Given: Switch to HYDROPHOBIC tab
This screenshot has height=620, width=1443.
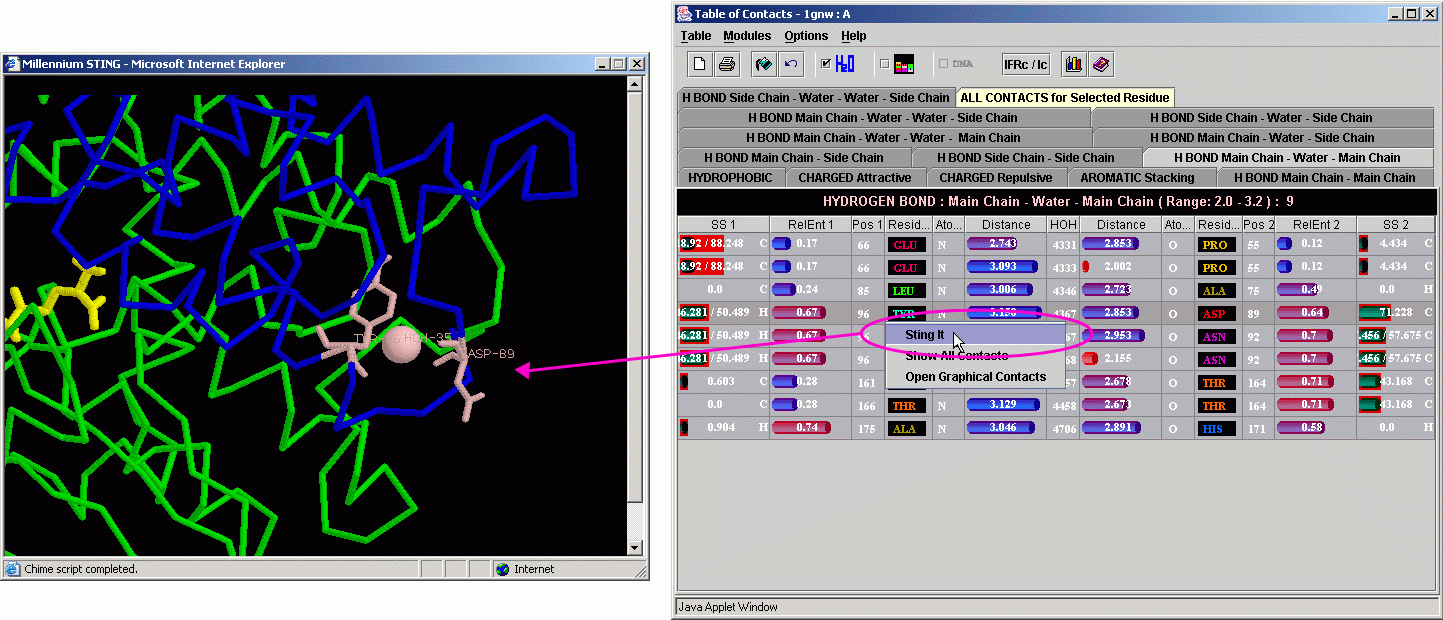Looking at the screenshot, I should [x=730, y=178].
